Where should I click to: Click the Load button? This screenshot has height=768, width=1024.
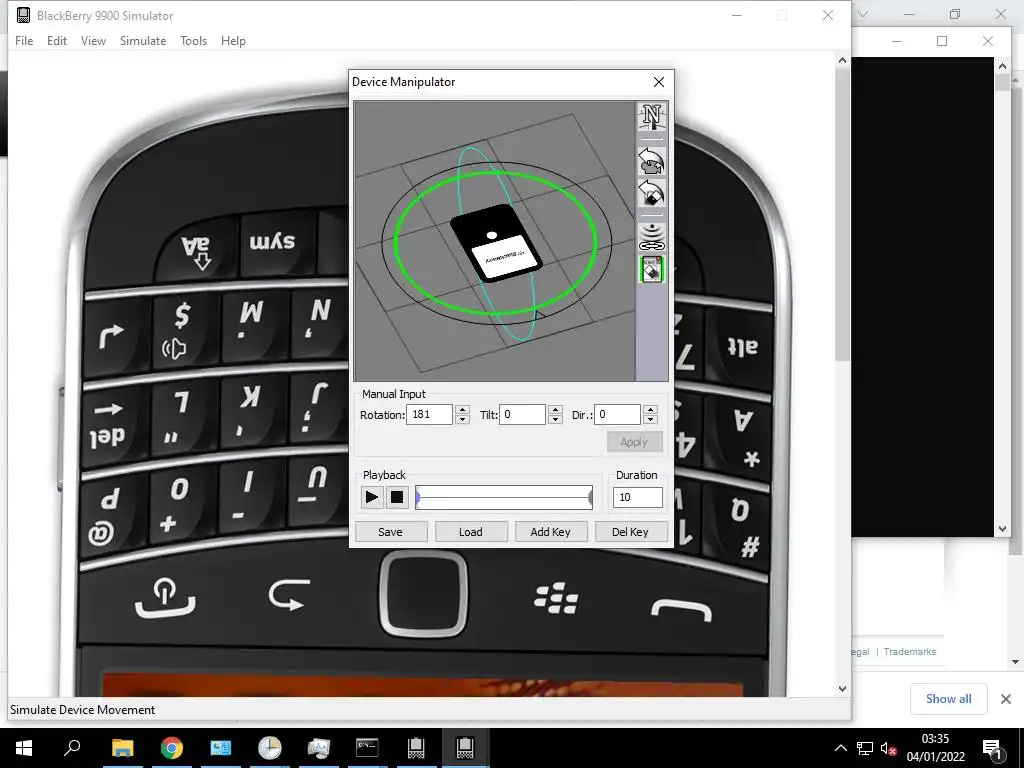[471, 532]
